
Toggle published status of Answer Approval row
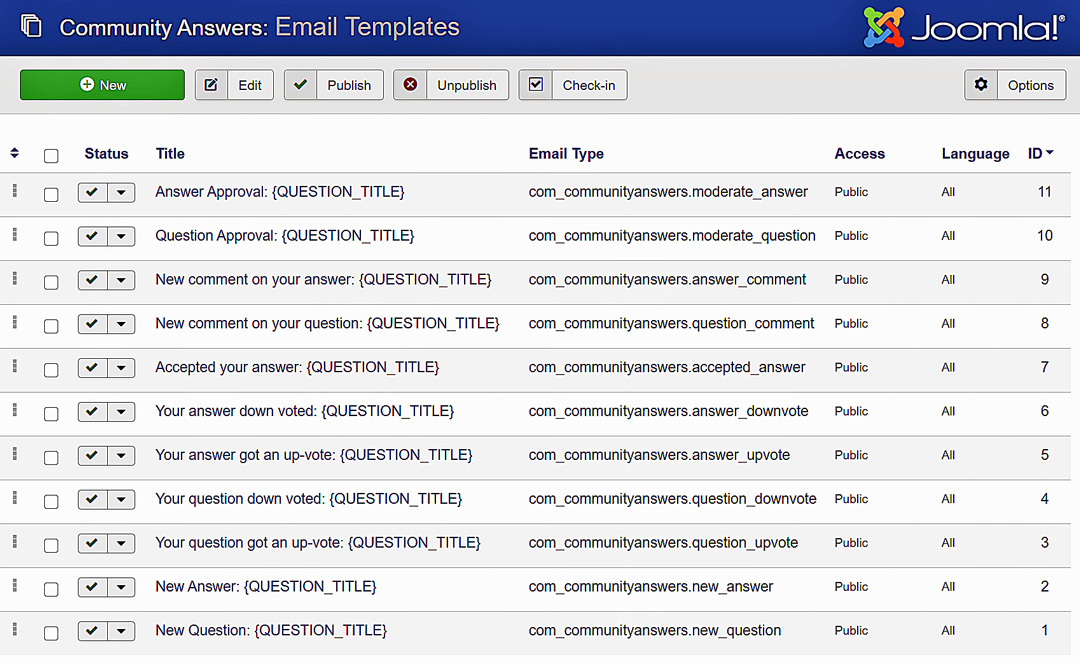pos(92,193)
